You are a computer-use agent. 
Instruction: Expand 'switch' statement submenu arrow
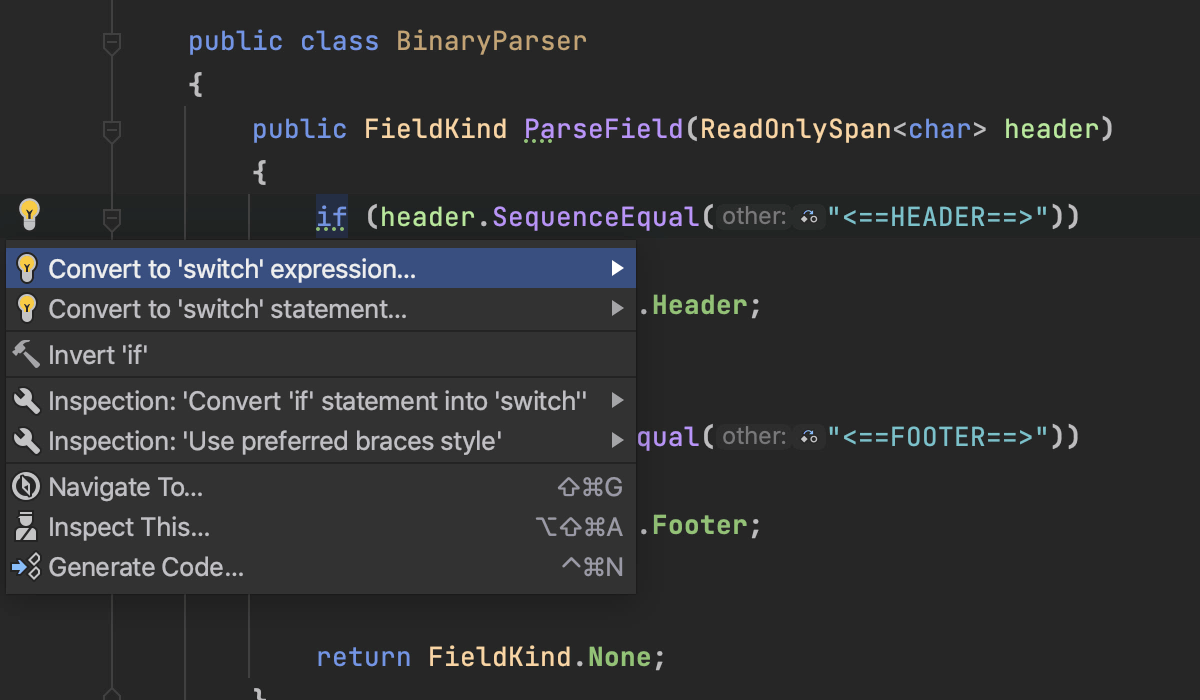(x=617, y=309)
